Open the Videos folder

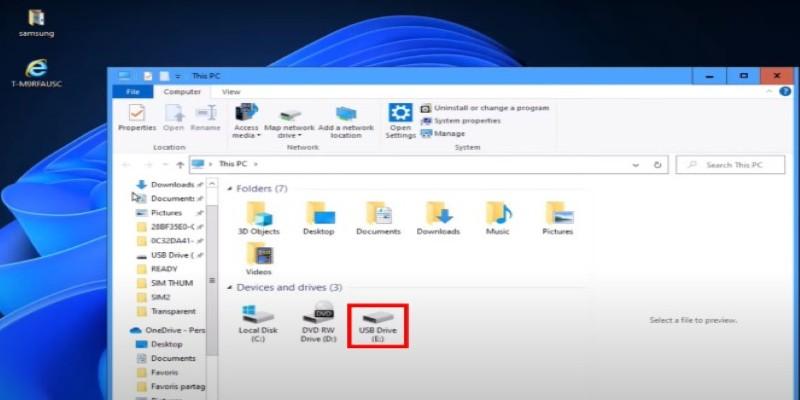coord(258,256)
